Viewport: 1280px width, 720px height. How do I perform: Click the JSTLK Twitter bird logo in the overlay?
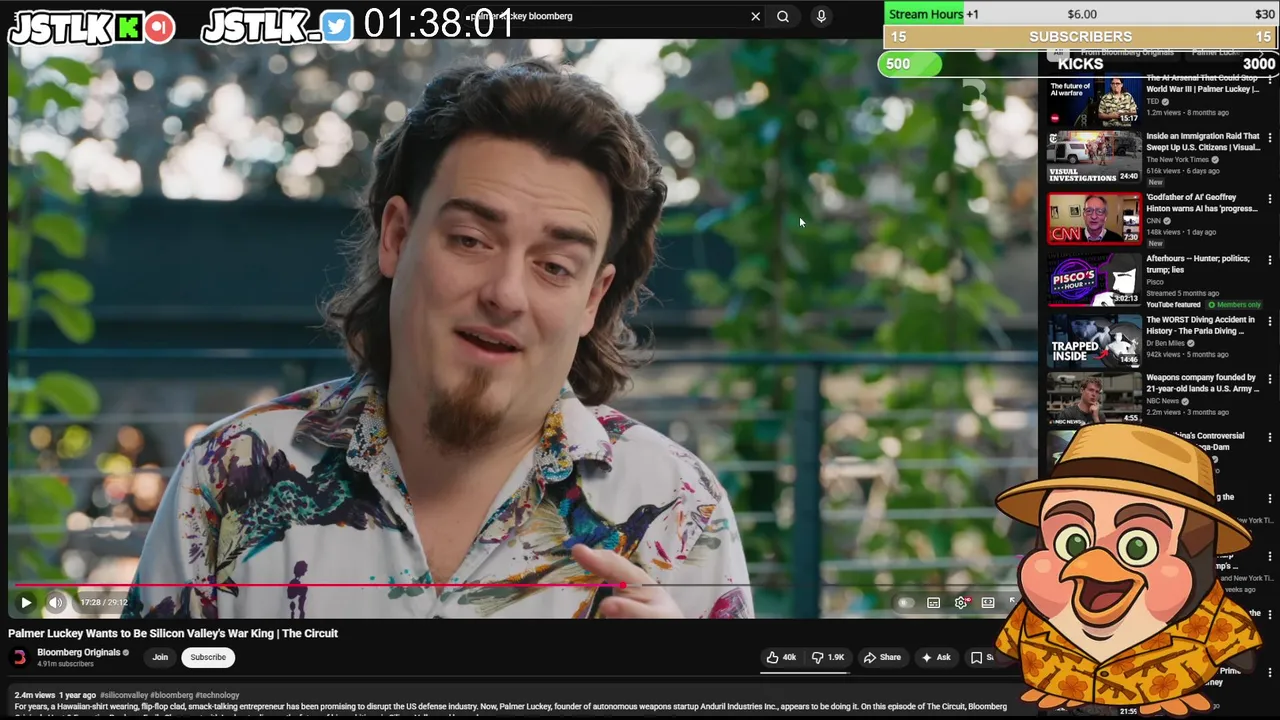point(337,27)
